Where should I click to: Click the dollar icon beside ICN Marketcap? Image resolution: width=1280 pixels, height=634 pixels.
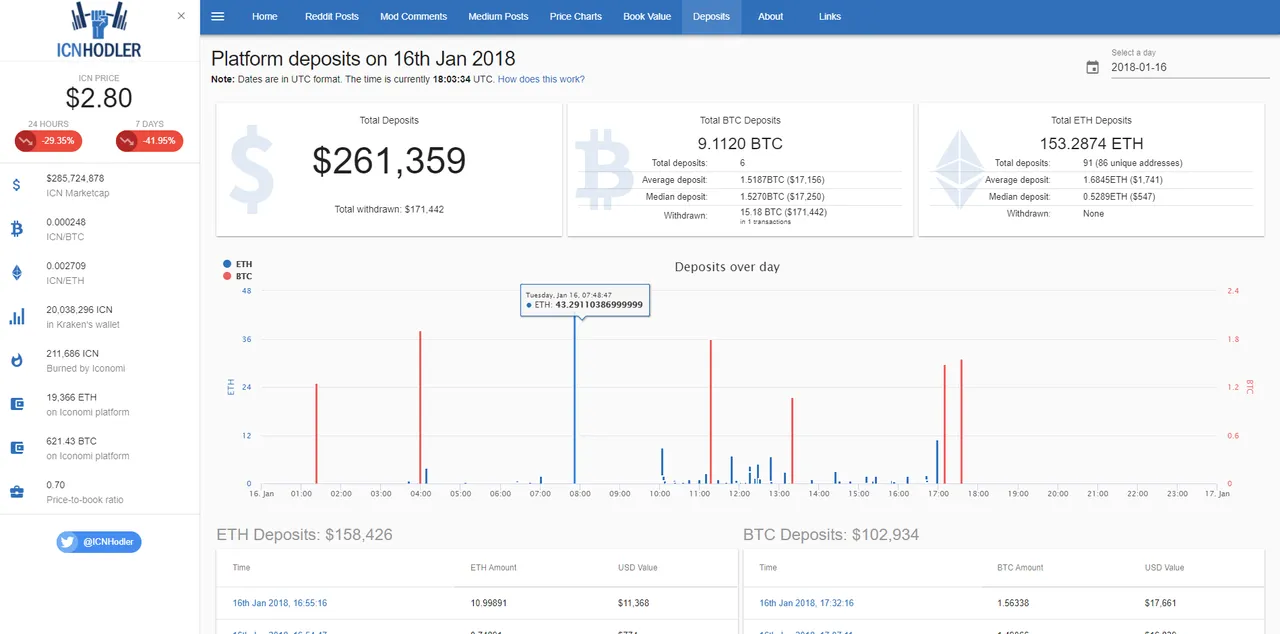(17, 185)
